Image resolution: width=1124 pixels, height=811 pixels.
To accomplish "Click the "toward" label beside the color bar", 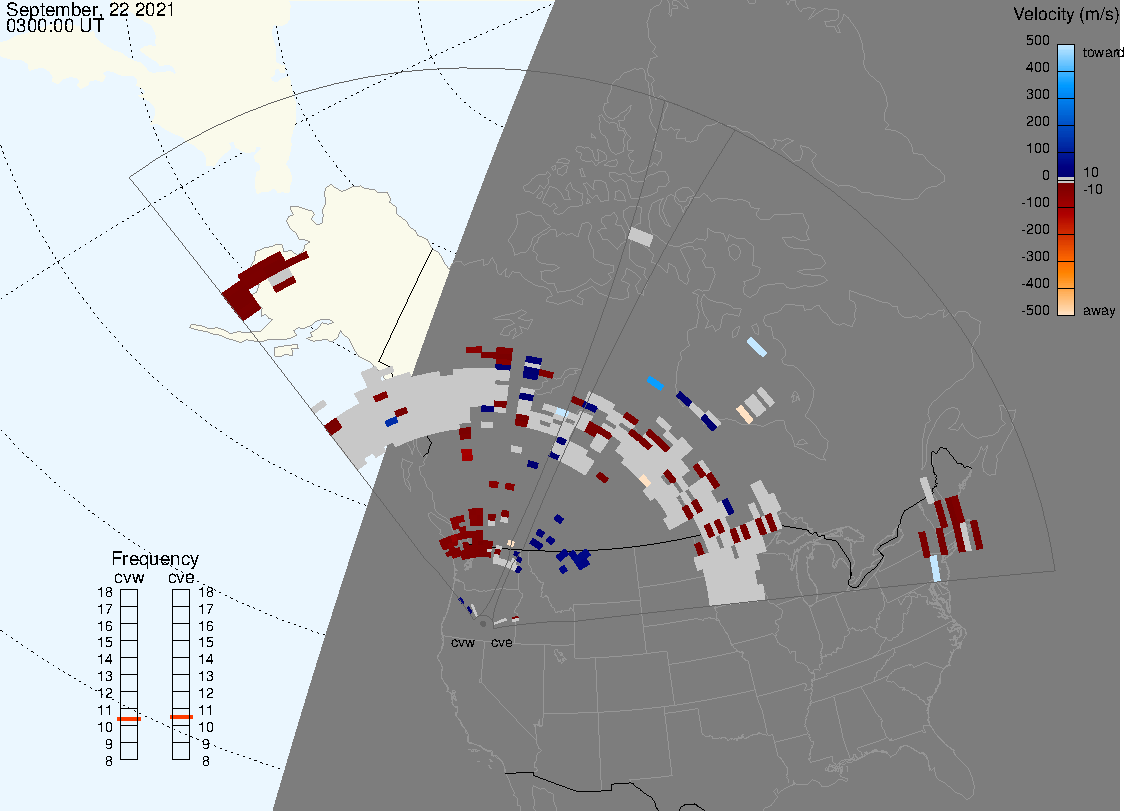I will (x=1102, y=52).
